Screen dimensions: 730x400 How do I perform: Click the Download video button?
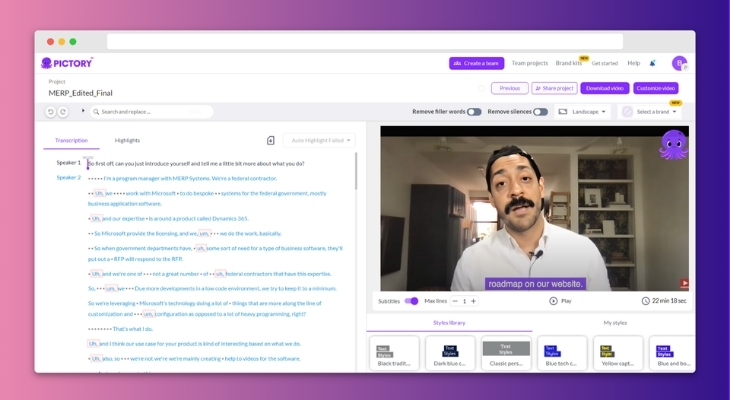tap(604, 88)
